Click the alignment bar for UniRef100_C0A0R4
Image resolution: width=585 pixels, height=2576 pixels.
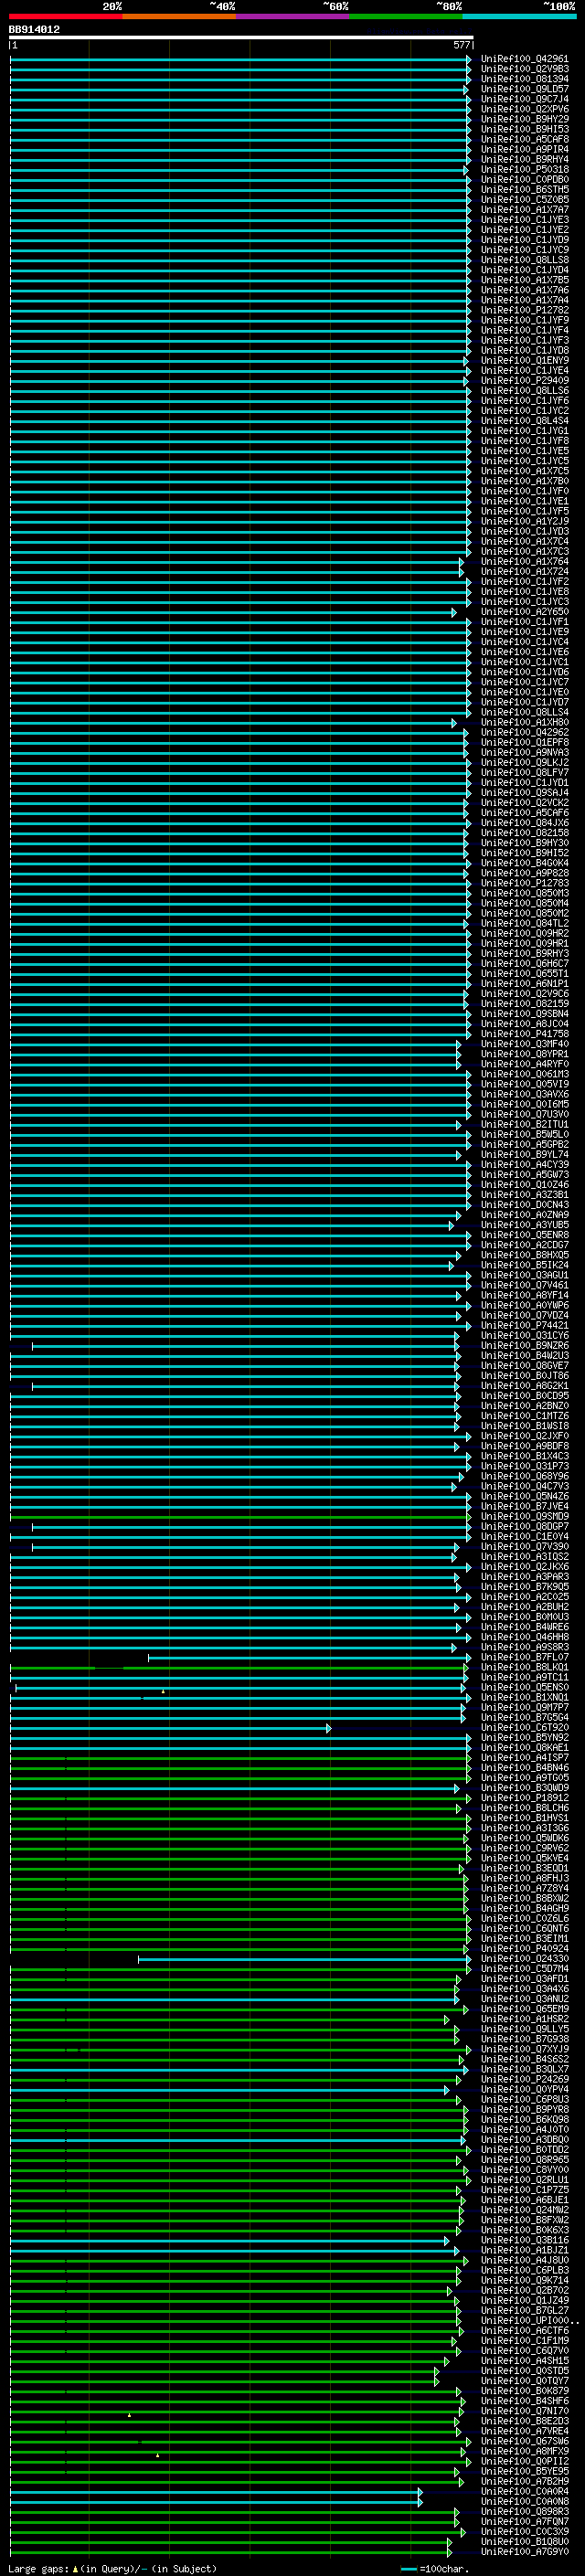coord(216,2491)
